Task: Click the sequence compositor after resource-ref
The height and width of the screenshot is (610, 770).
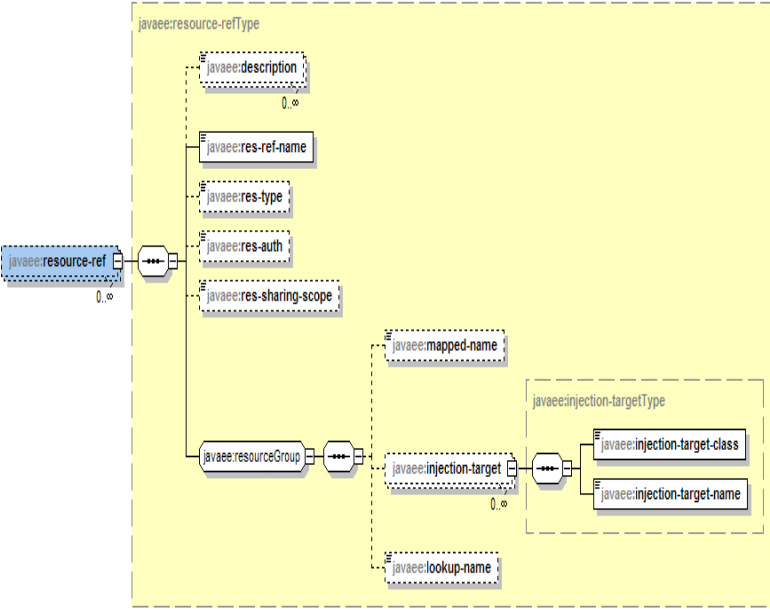Action: tap(153, 261)
